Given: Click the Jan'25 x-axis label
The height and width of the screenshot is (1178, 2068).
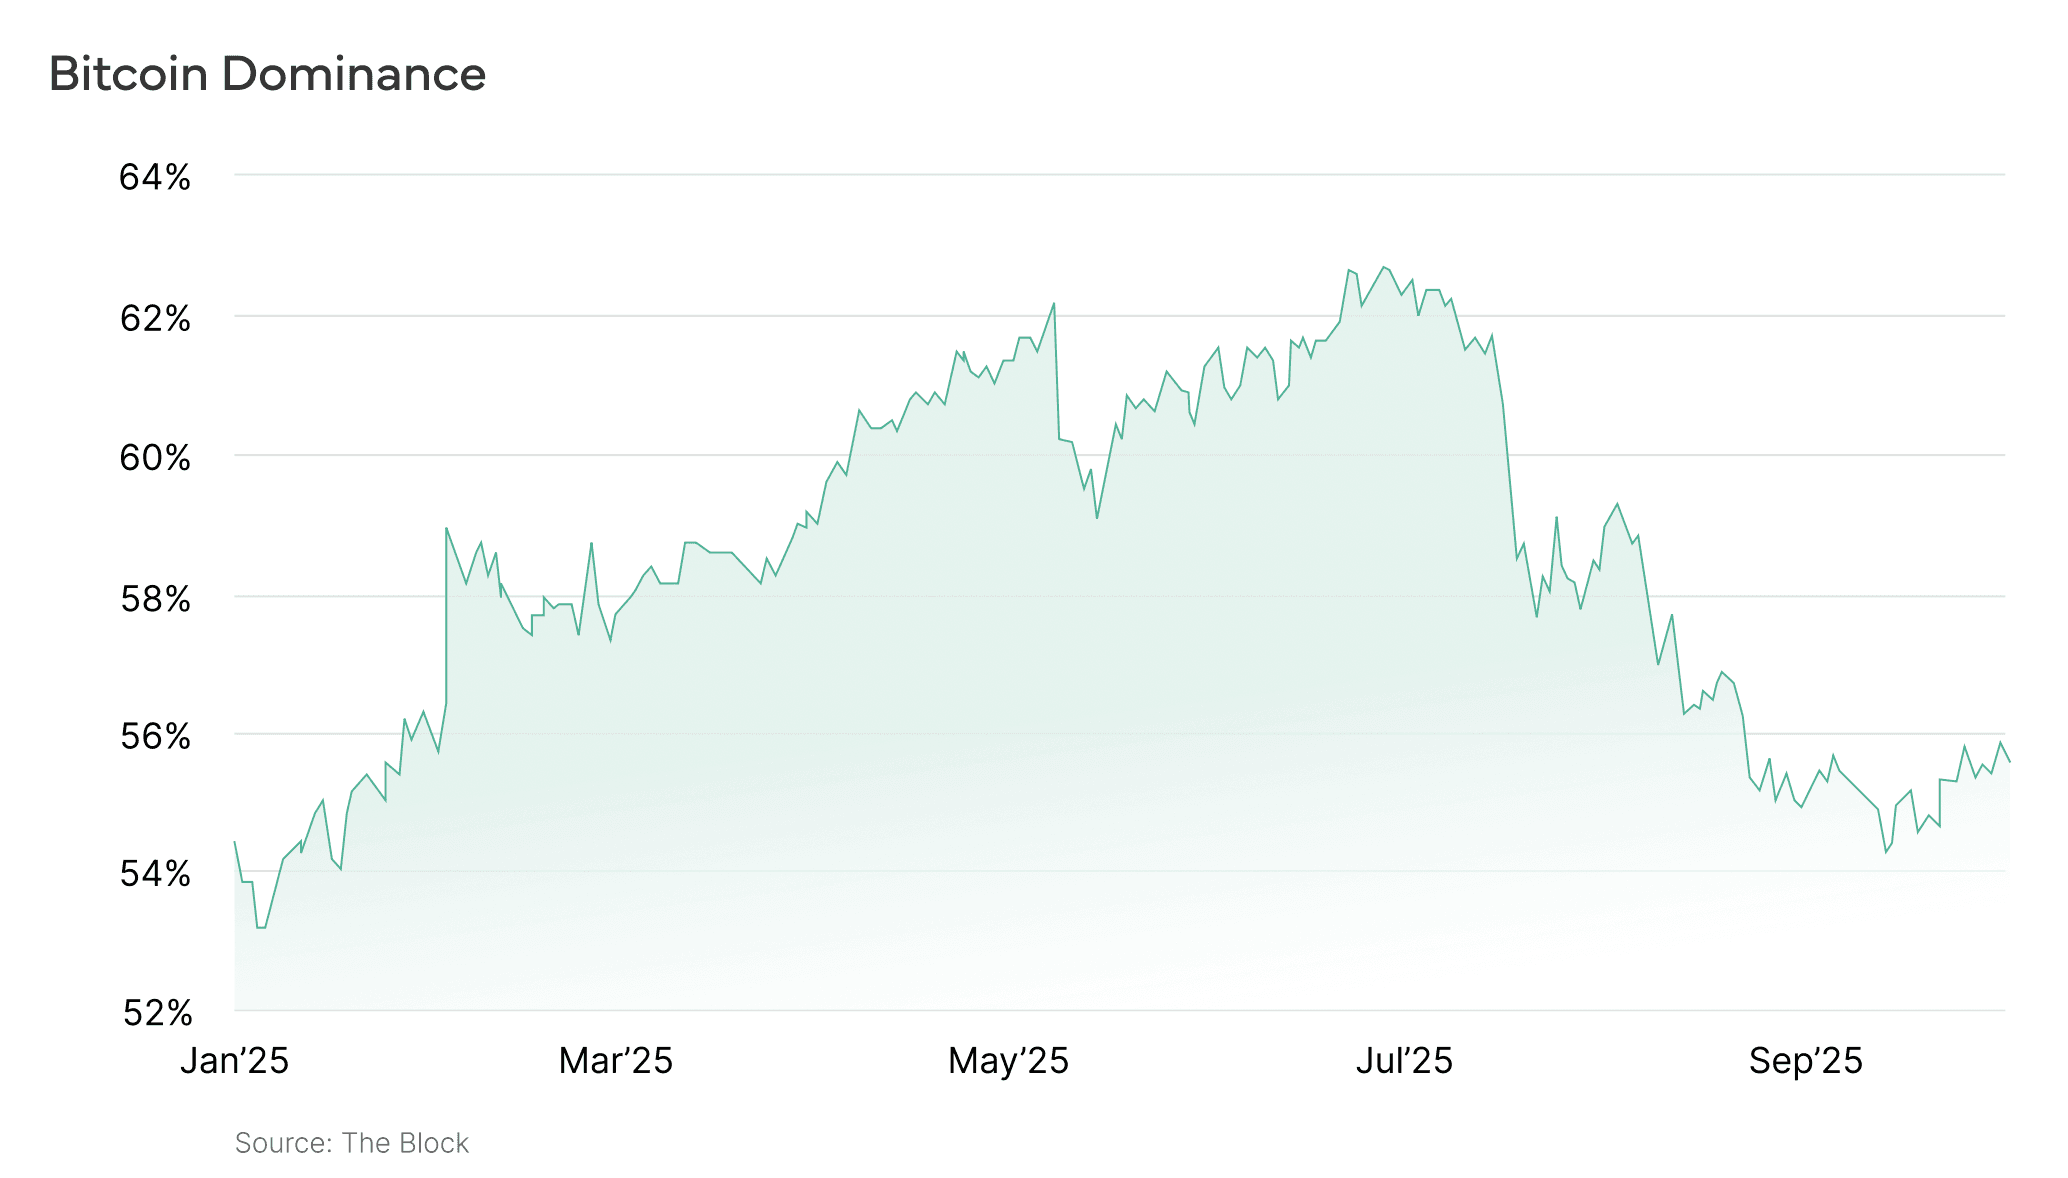Looking at the screenshot, I should tap(234, 1061).
